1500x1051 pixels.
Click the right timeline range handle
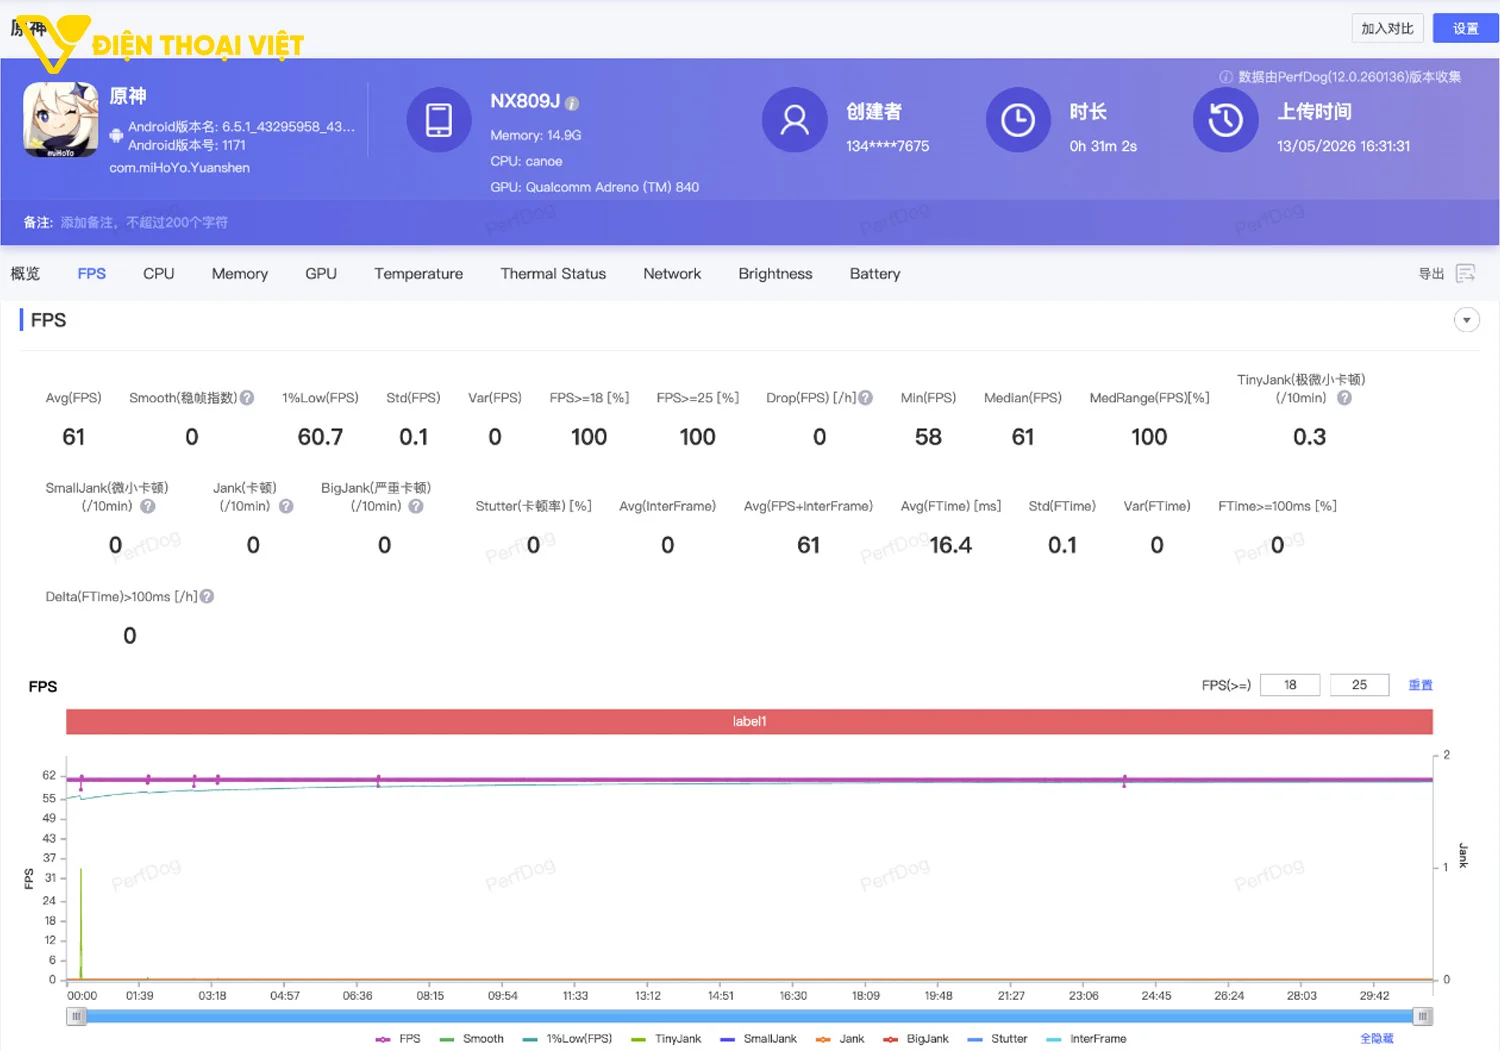tap(1422, 1016)
